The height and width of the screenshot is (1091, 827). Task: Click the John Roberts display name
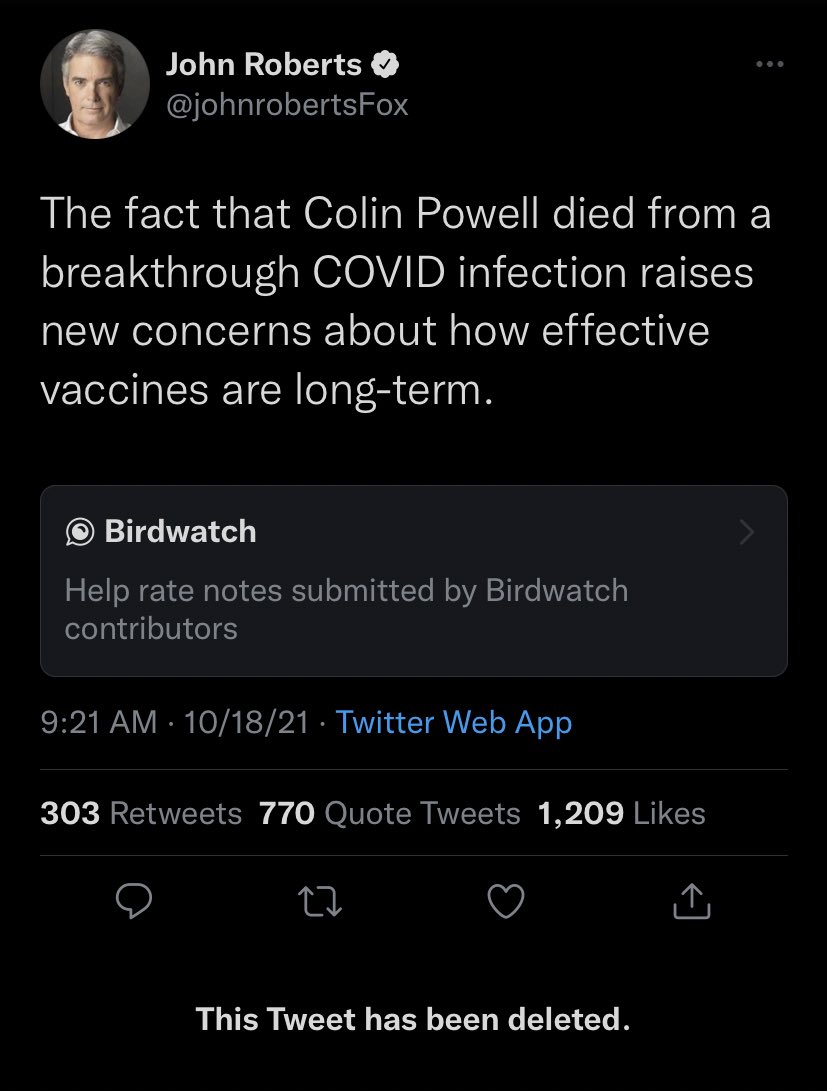(263, 65)
